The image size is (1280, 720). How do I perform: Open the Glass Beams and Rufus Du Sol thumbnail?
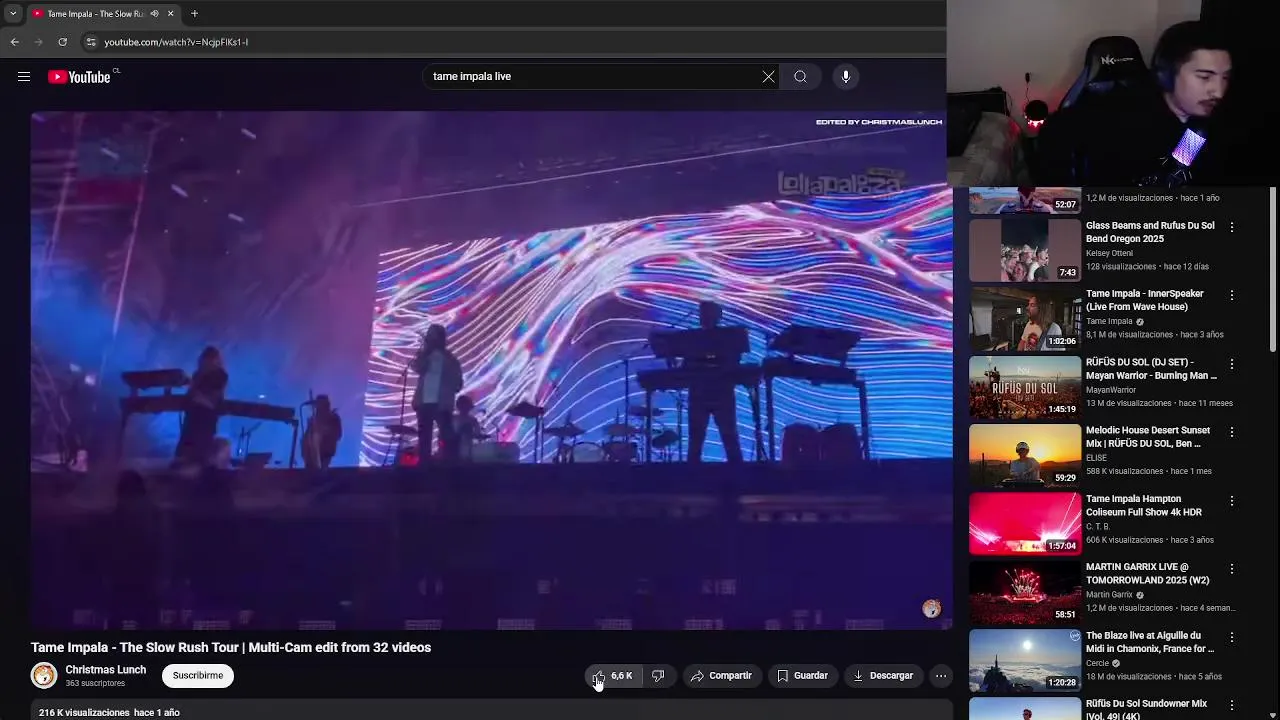(1025, 250)
